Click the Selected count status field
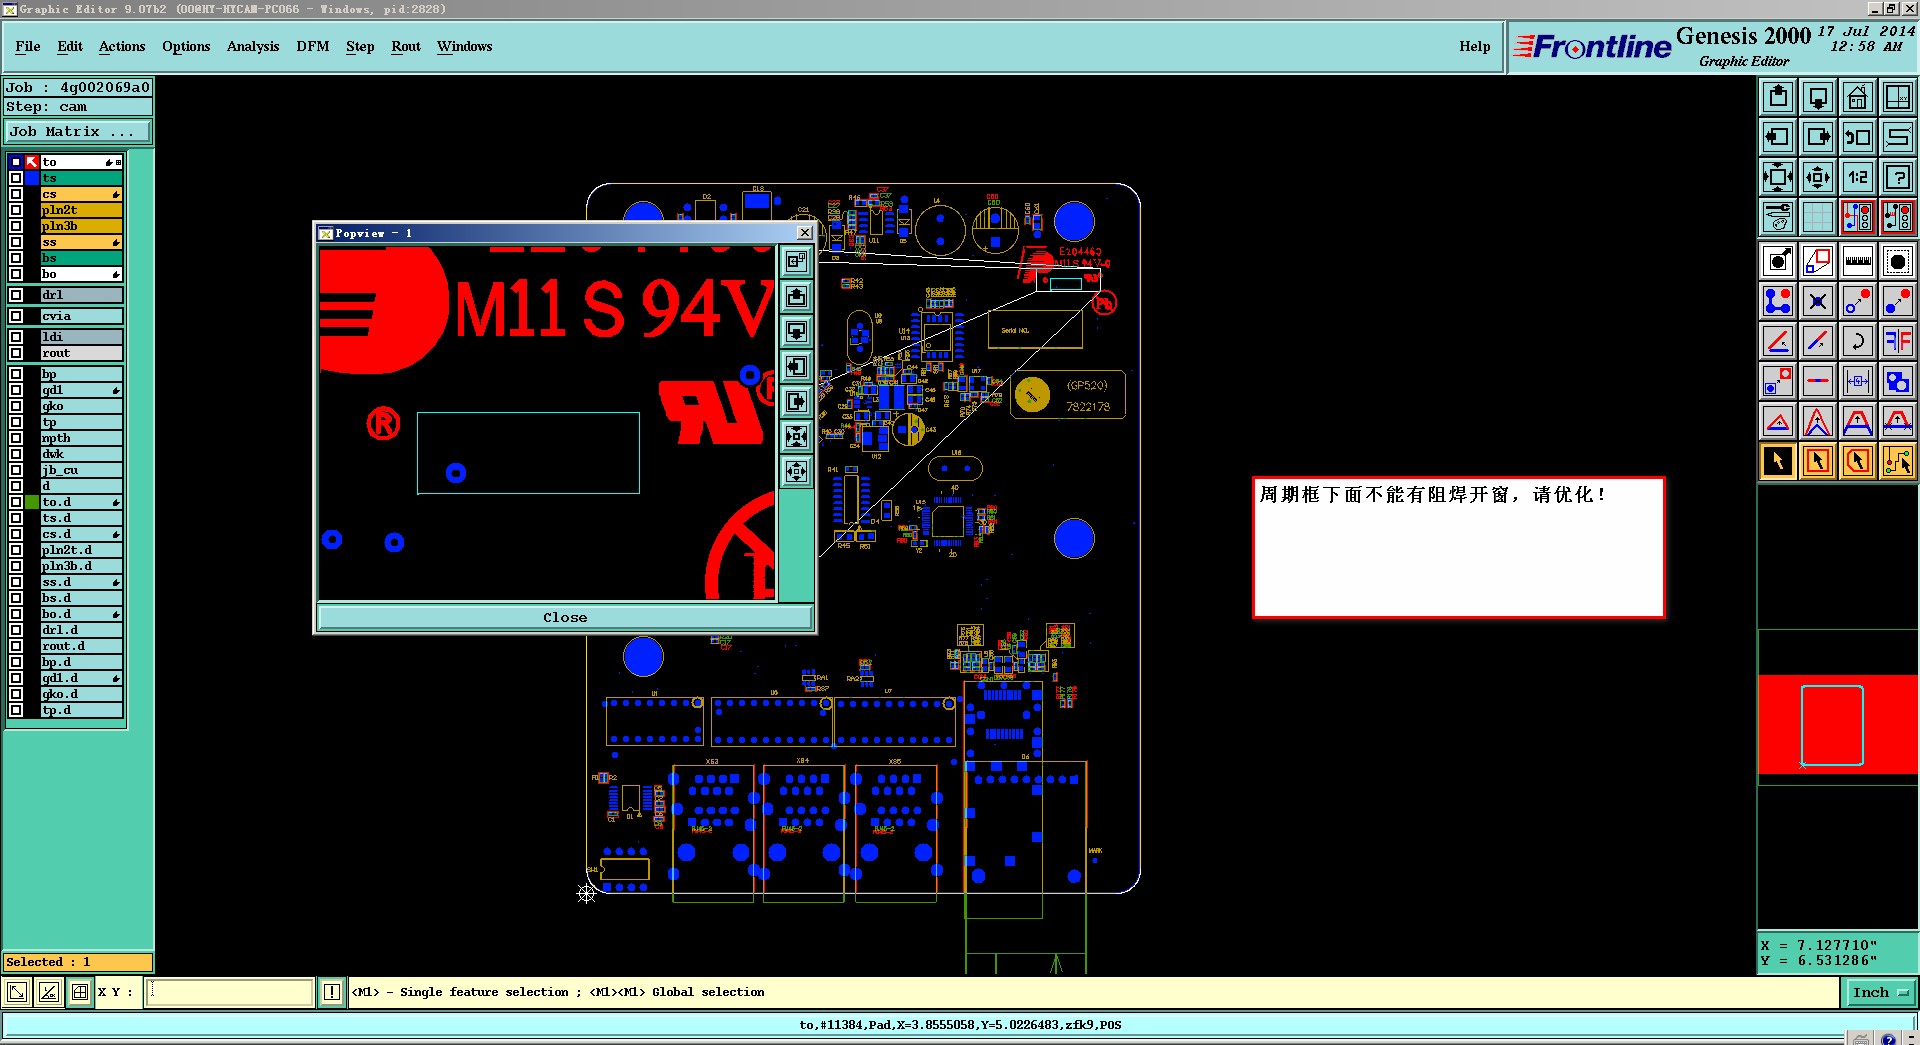This screenshot has height=1045, width=1920. click(x=78, y=962)
